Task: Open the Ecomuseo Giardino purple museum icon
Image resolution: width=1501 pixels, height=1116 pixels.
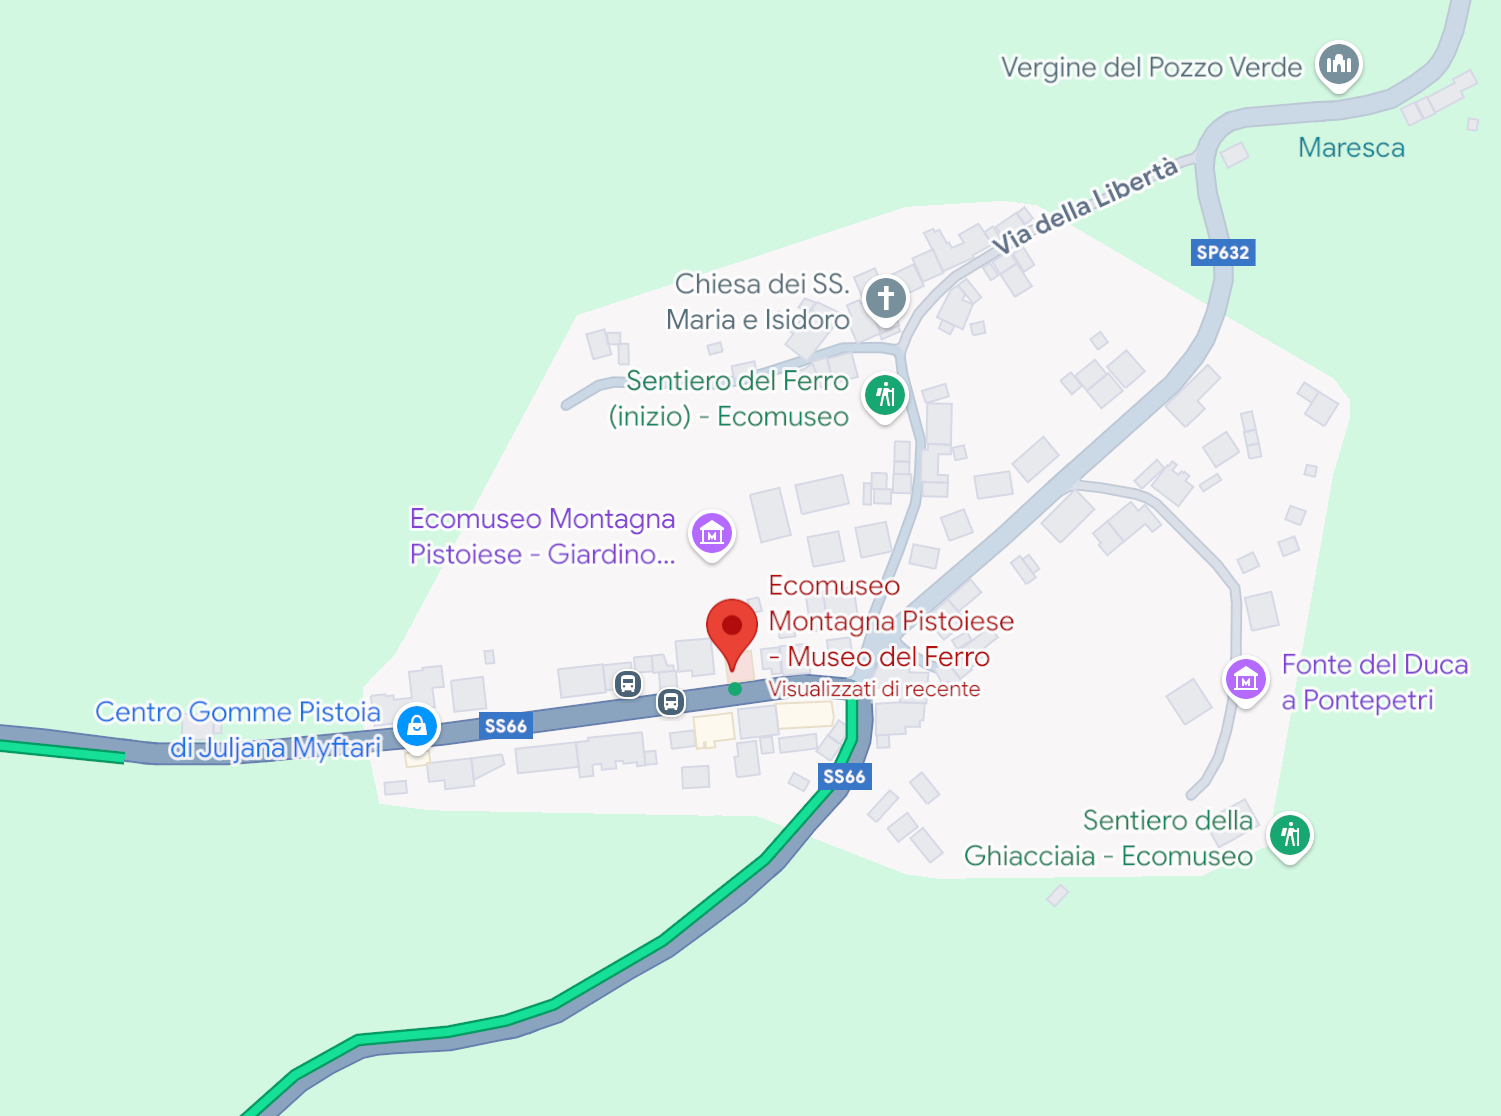Action: (712, 535)
